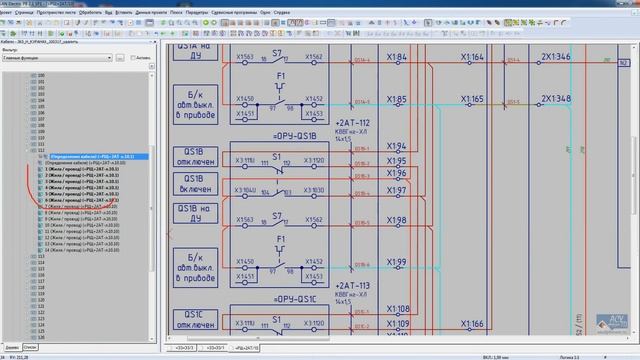The height and width of the screenshot is (360, 640).
Task: Toggle the Активн filter checkbox
Action: click(133, 58)
